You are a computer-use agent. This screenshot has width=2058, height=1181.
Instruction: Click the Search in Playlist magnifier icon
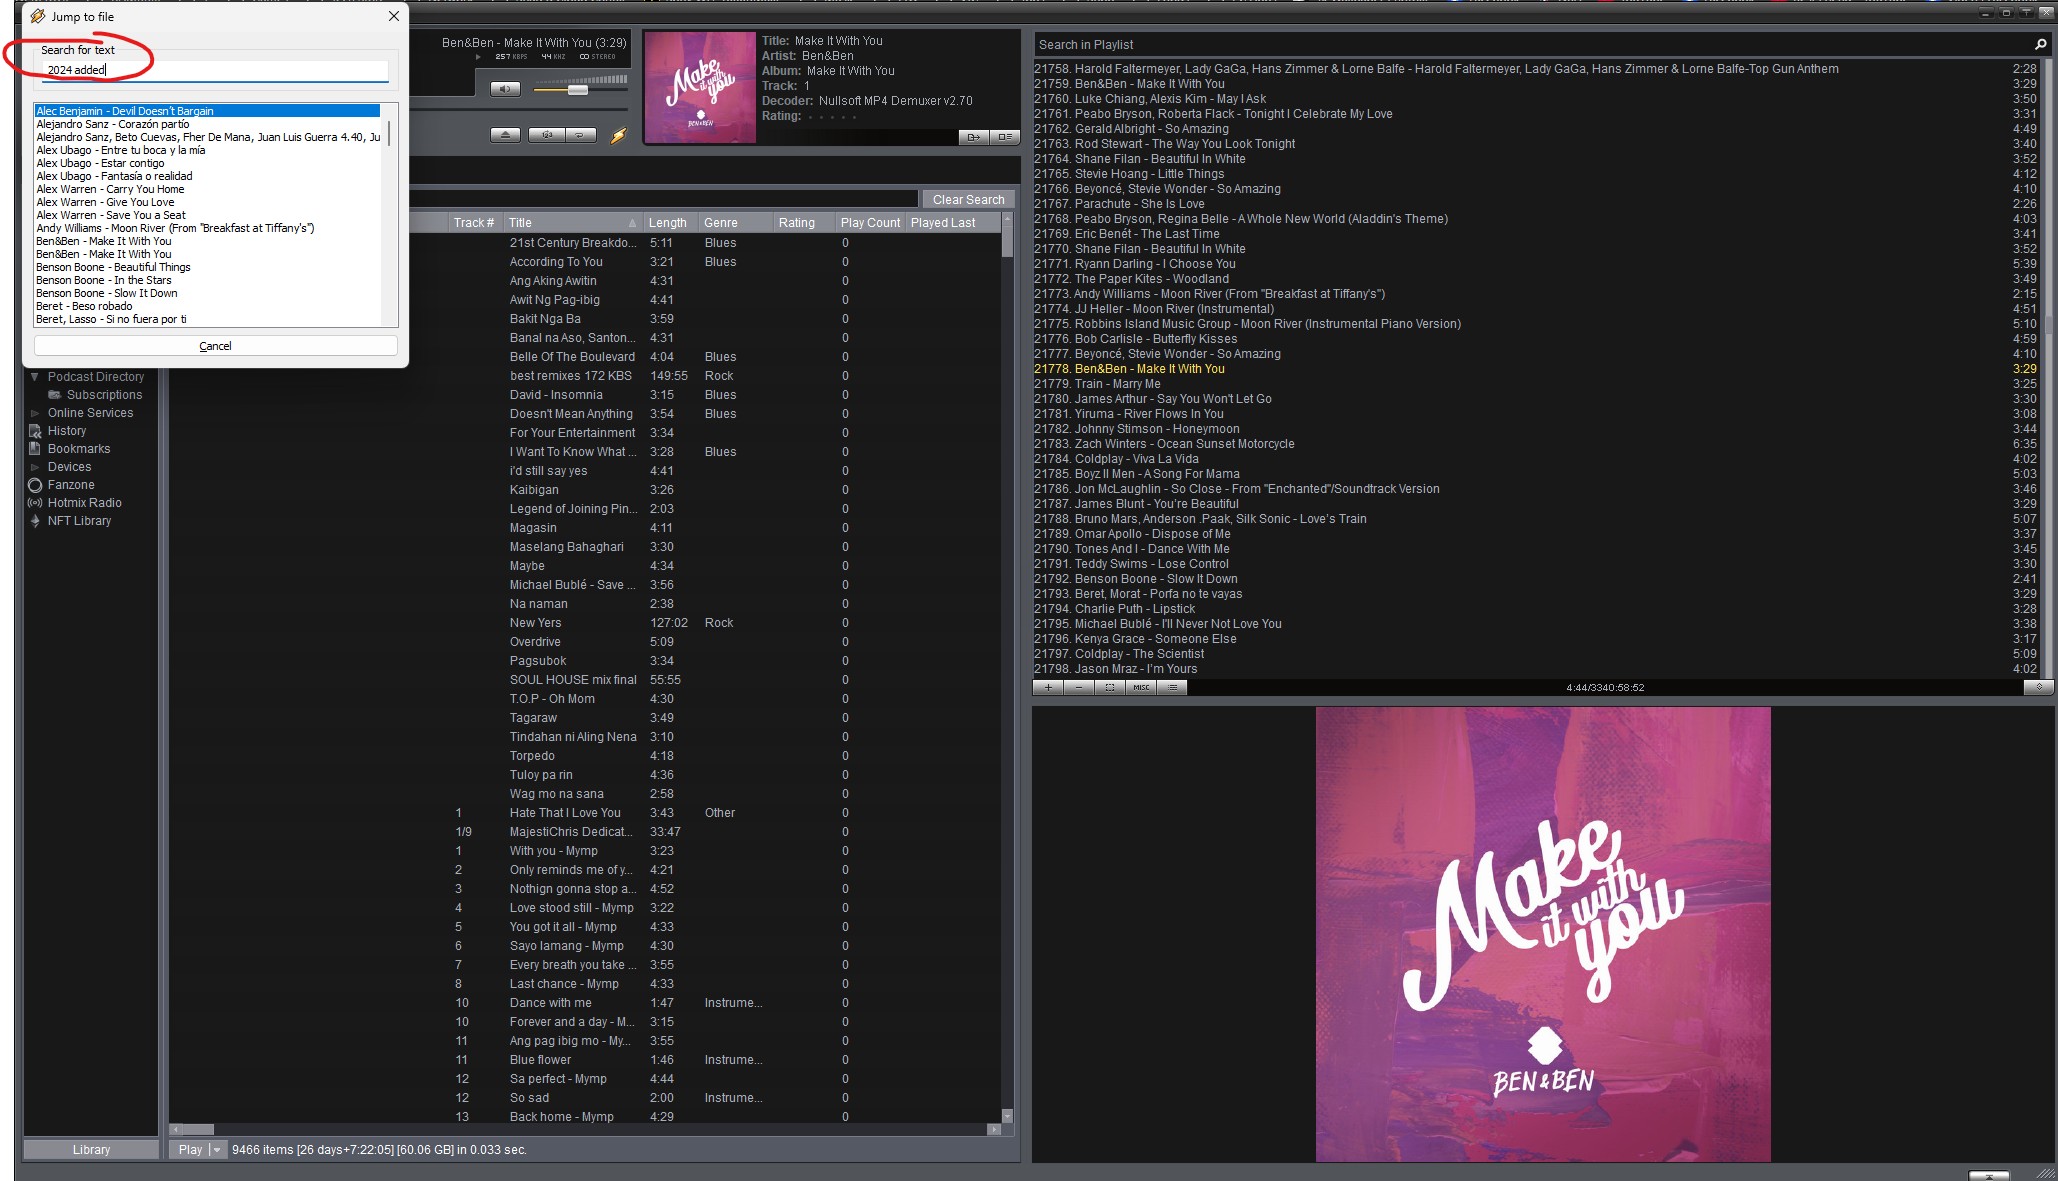coord(2040,44)
